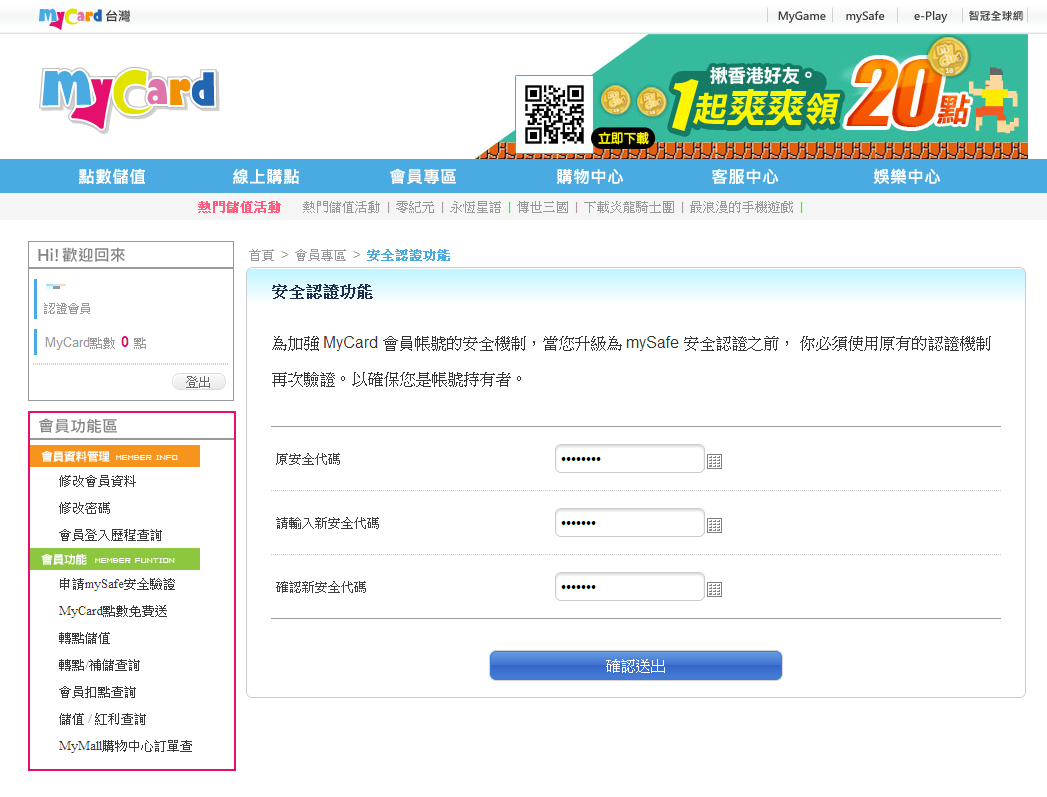Click 會員專區 breadcrumb link
Screen dimensions: 1047x797
[321, 255]
